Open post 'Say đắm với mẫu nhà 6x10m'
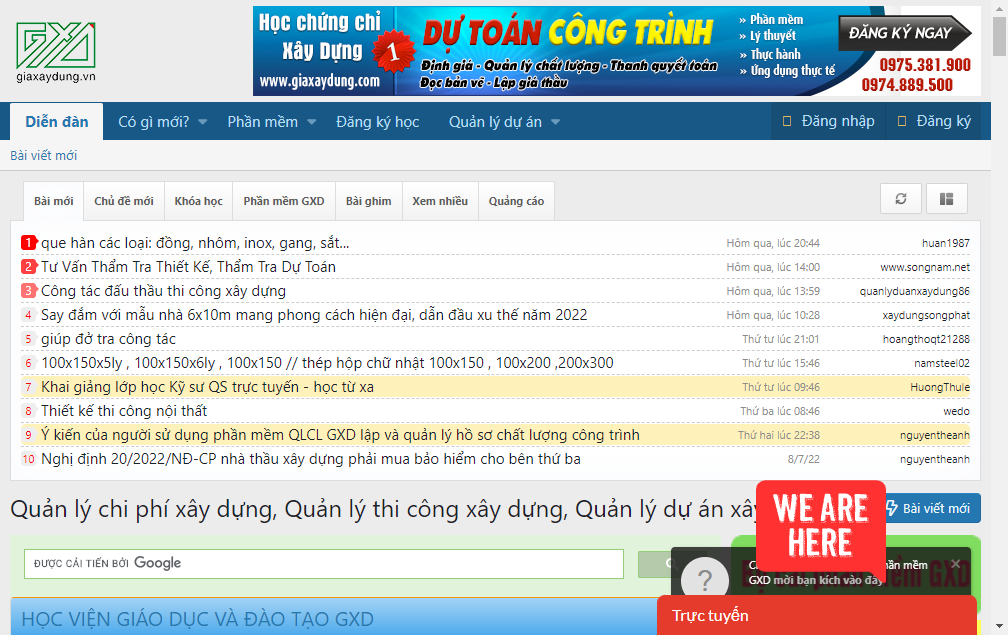The width and height of the screenshot is (1008, 635). pyautogui.click(x=314, y=315)
